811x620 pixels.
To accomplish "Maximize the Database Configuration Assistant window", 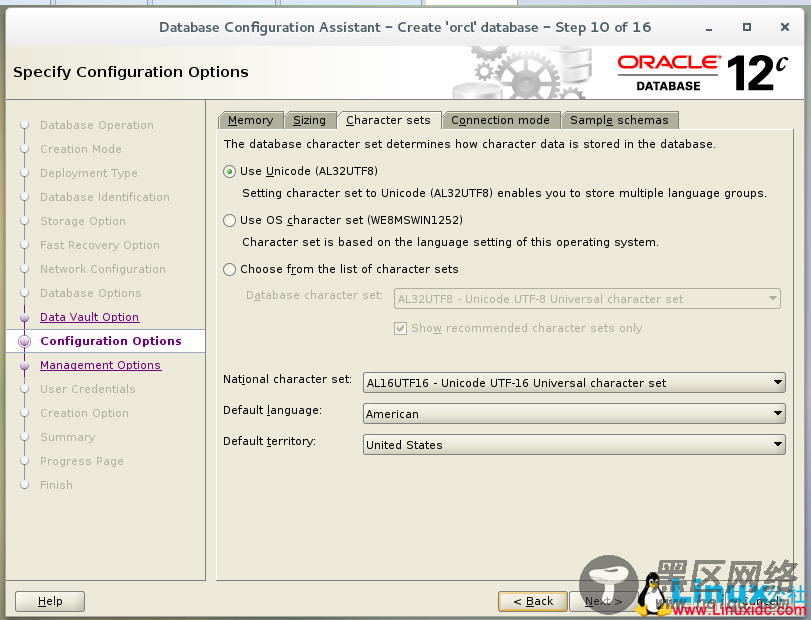I will coord(746,27).
